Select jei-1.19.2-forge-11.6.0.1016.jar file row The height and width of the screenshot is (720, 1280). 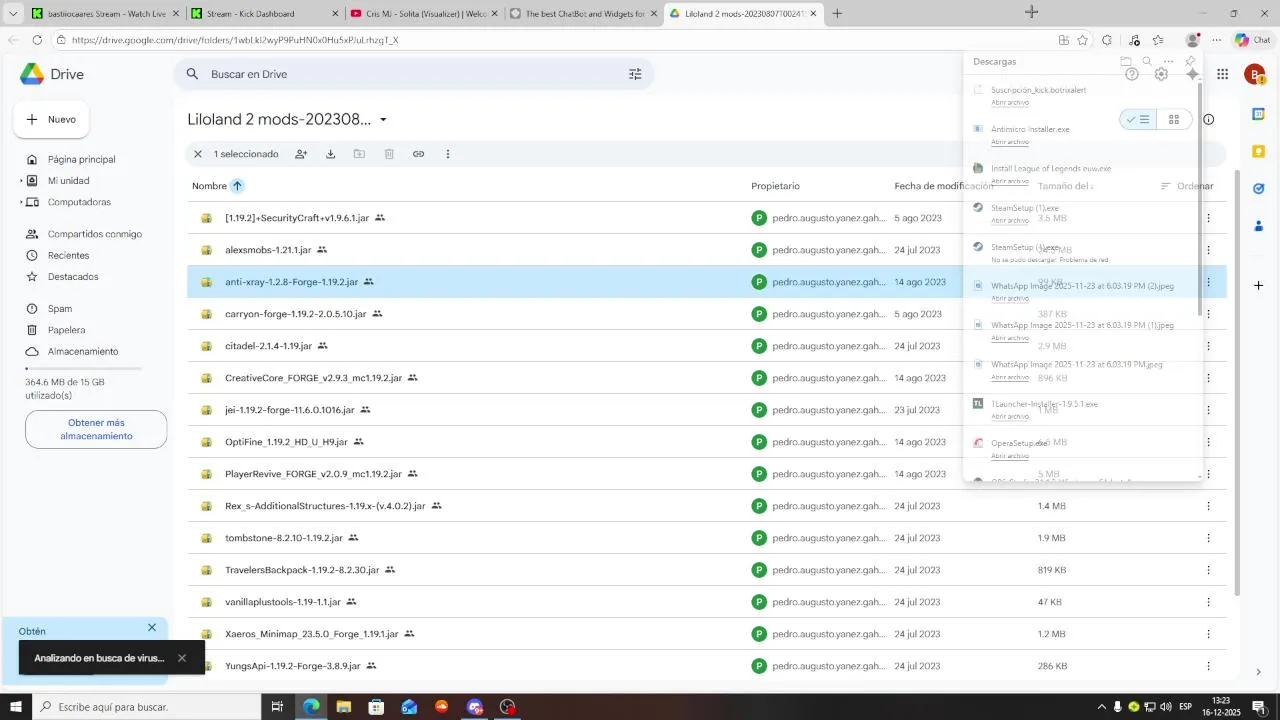pos(706,410)
